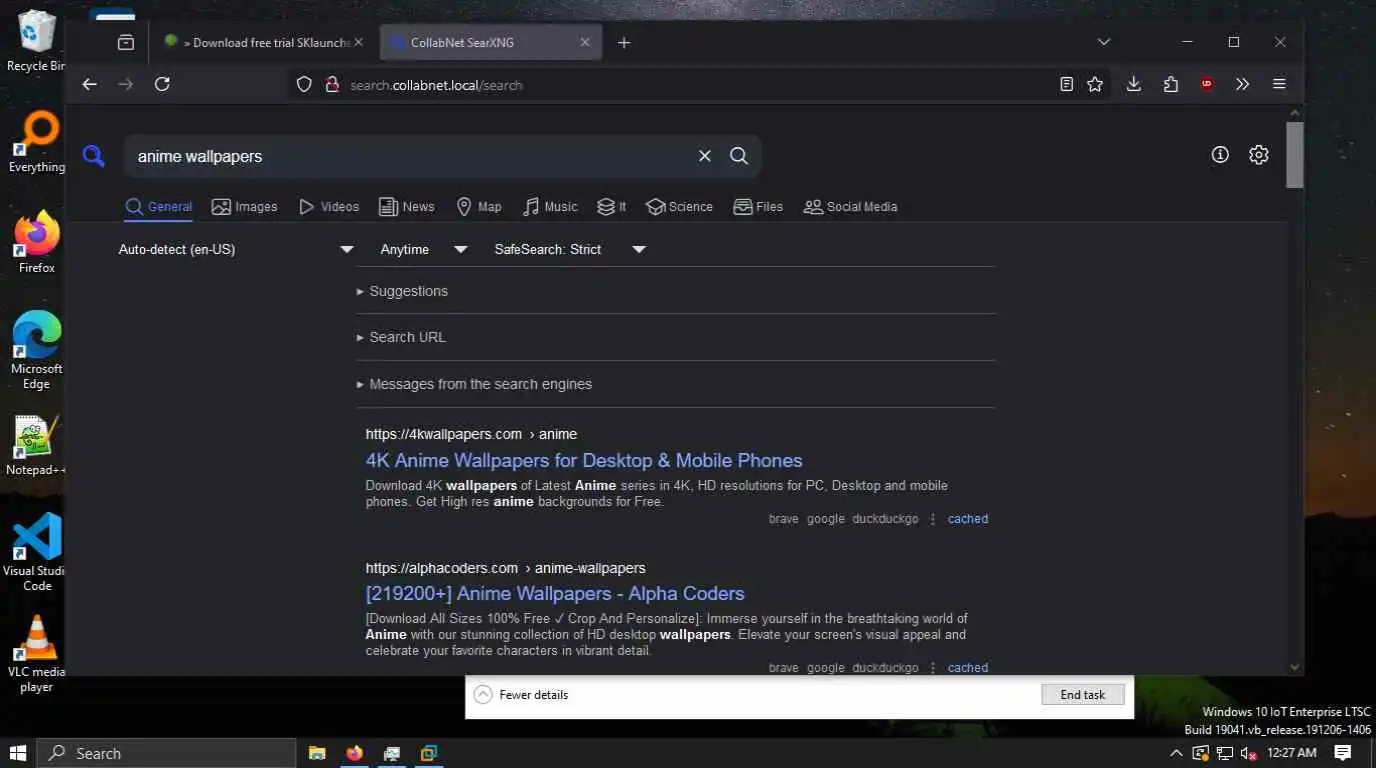Toggle reader view icon in address bar
Viewport: 1376px width, 768px height.
1067,85
